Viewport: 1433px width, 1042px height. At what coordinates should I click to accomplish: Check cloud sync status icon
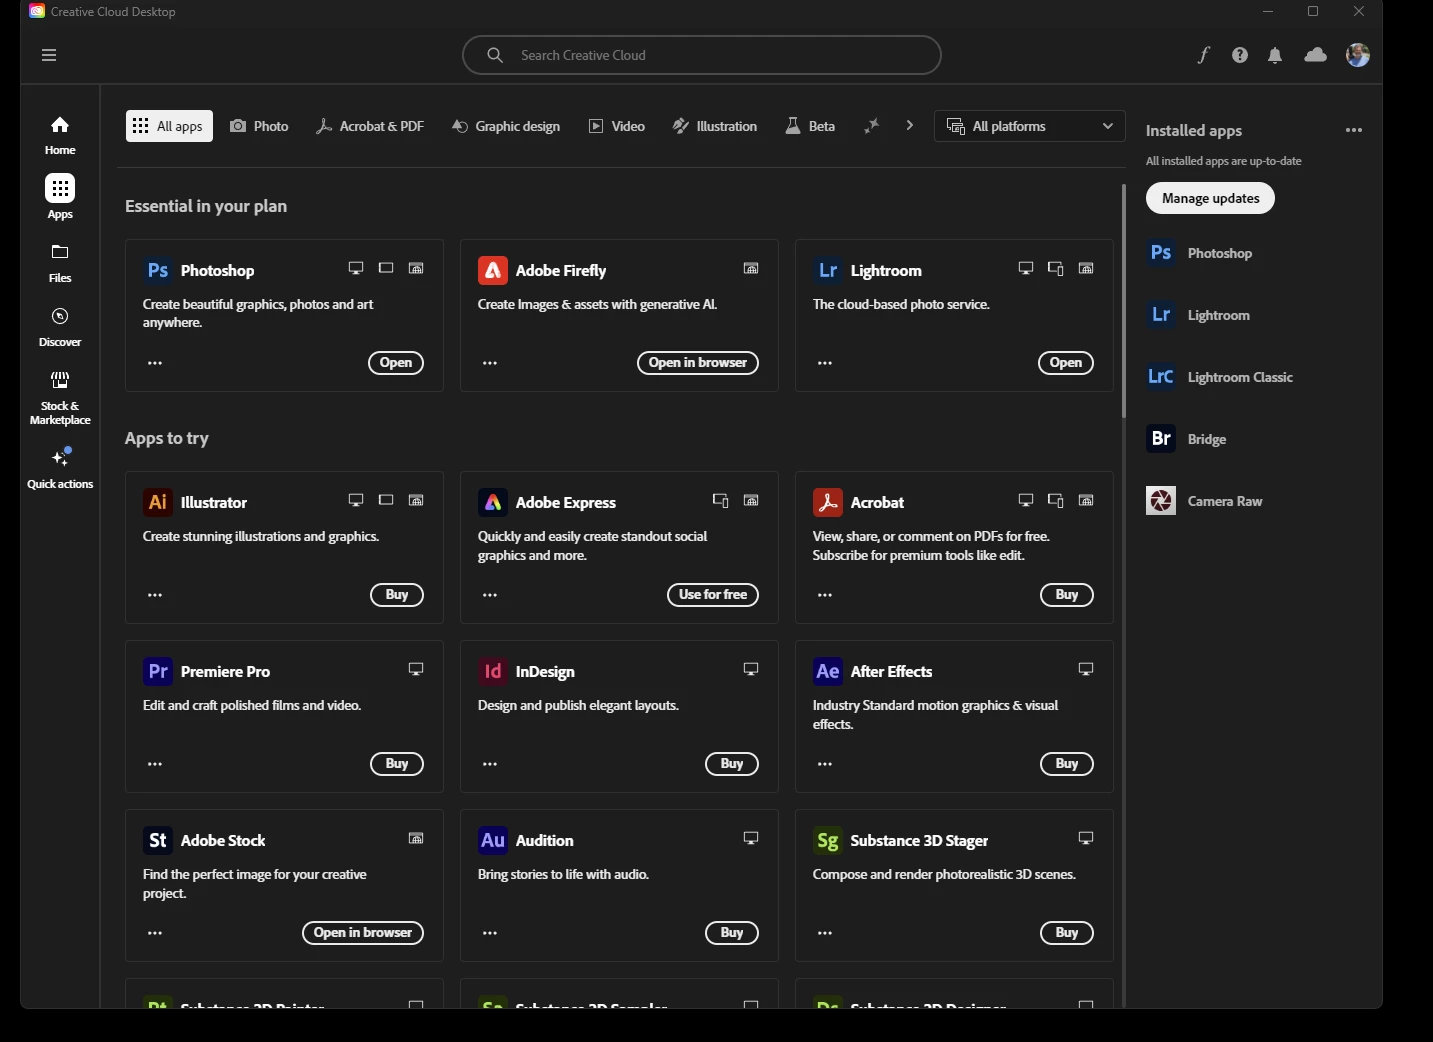1316,55
